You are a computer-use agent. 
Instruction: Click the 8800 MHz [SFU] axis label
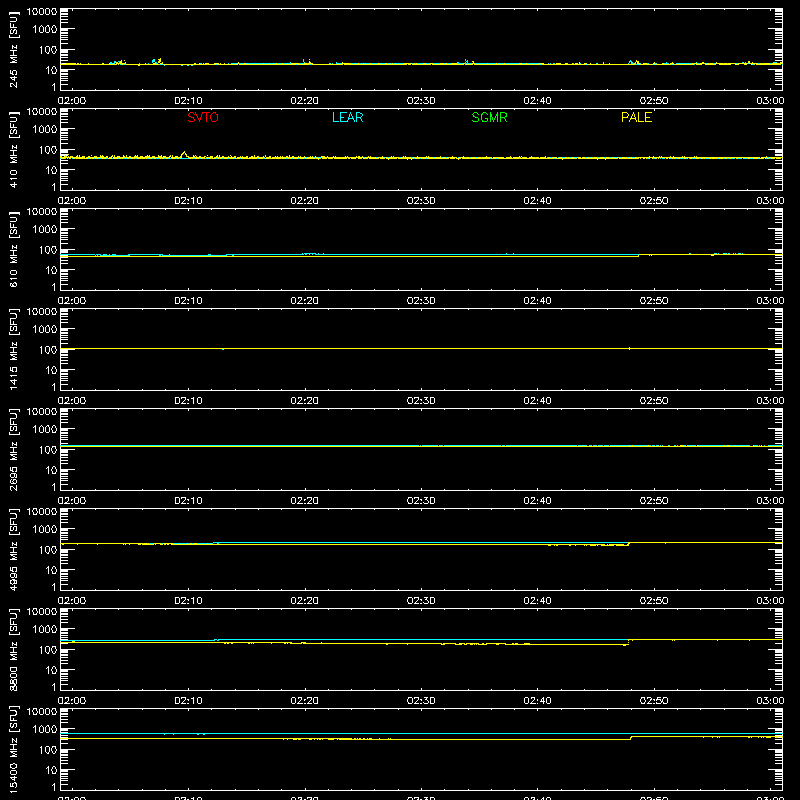click(14, 650)
